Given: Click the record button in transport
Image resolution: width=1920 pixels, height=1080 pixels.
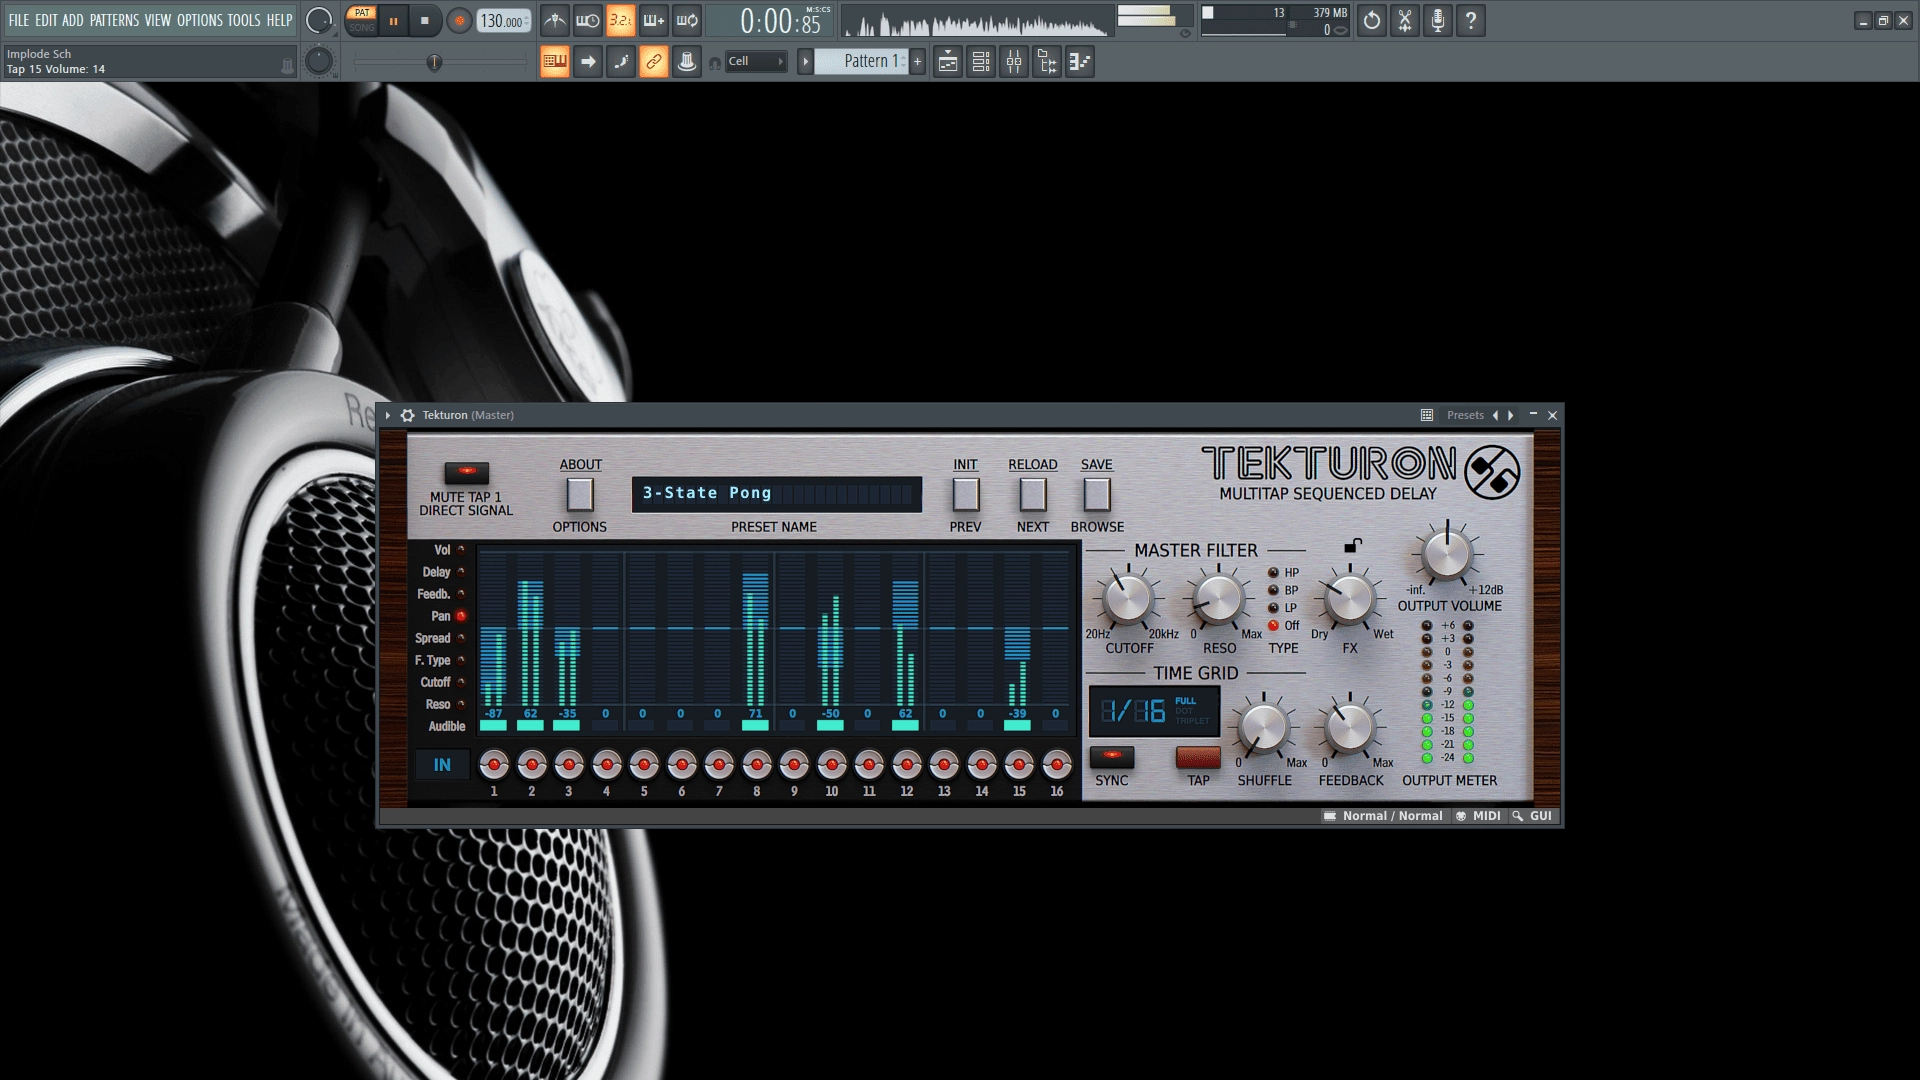Looking at the screenshot, I should point(459,21).
